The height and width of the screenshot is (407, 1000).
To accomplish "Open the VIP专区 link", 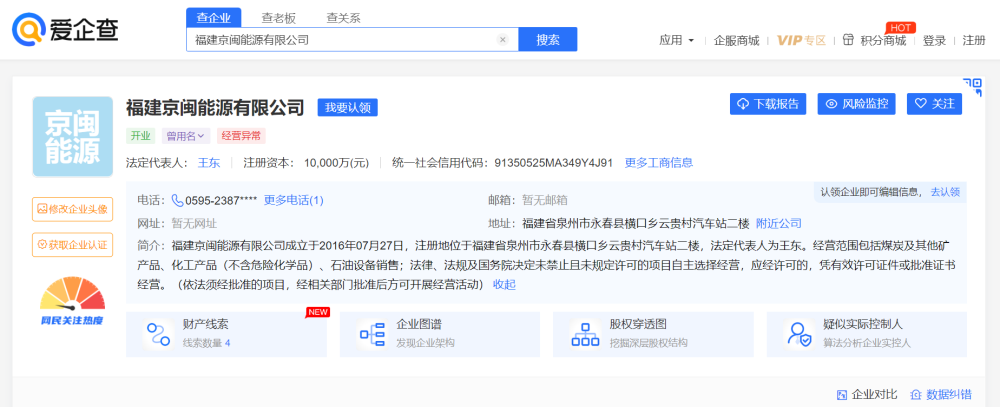I will click(x=802, y=40).
